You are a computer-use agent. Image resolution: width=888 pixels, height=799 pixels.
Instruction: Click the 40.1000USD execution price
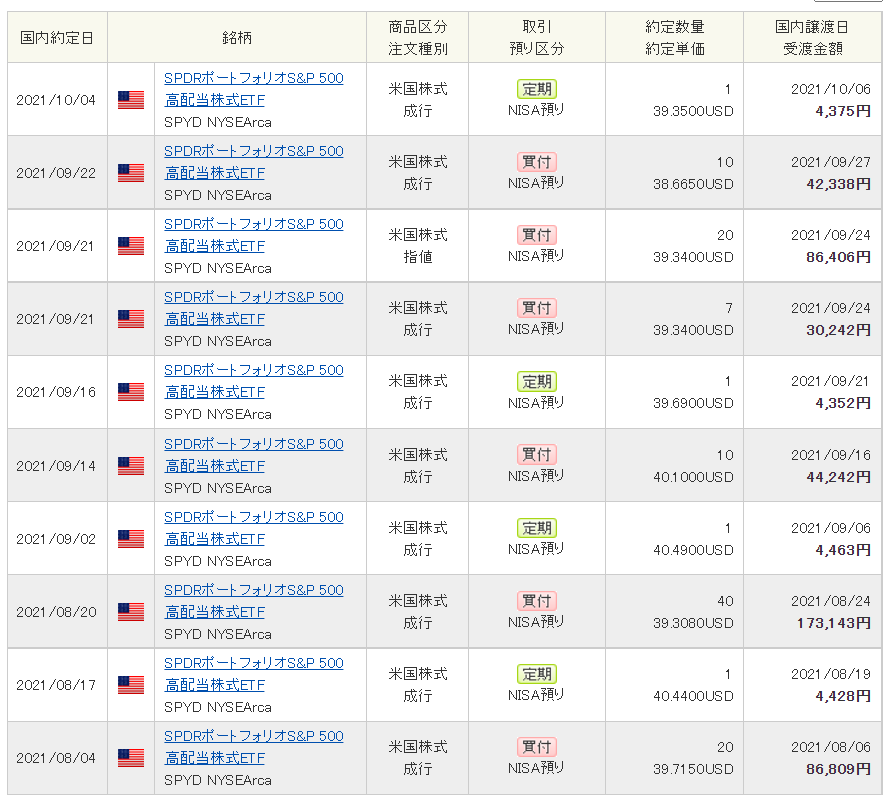tap(693, 477)
